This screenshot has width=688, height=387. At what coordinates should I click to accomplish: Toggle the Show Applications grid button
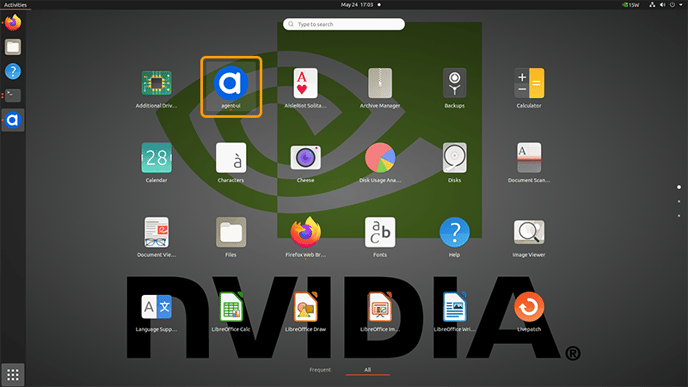[13, 375]
